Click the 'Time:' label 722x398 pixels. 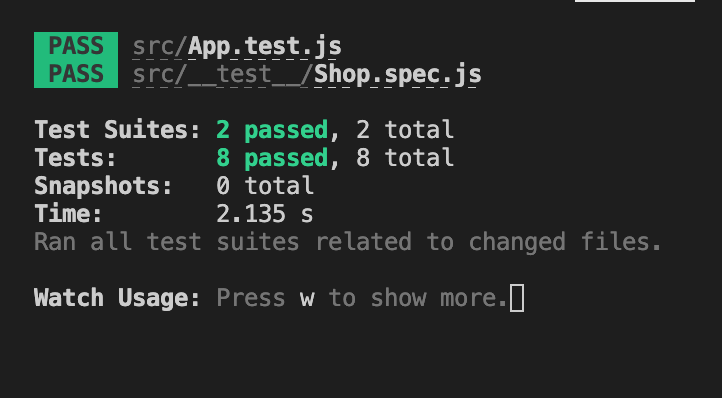[x=69, y=214]
